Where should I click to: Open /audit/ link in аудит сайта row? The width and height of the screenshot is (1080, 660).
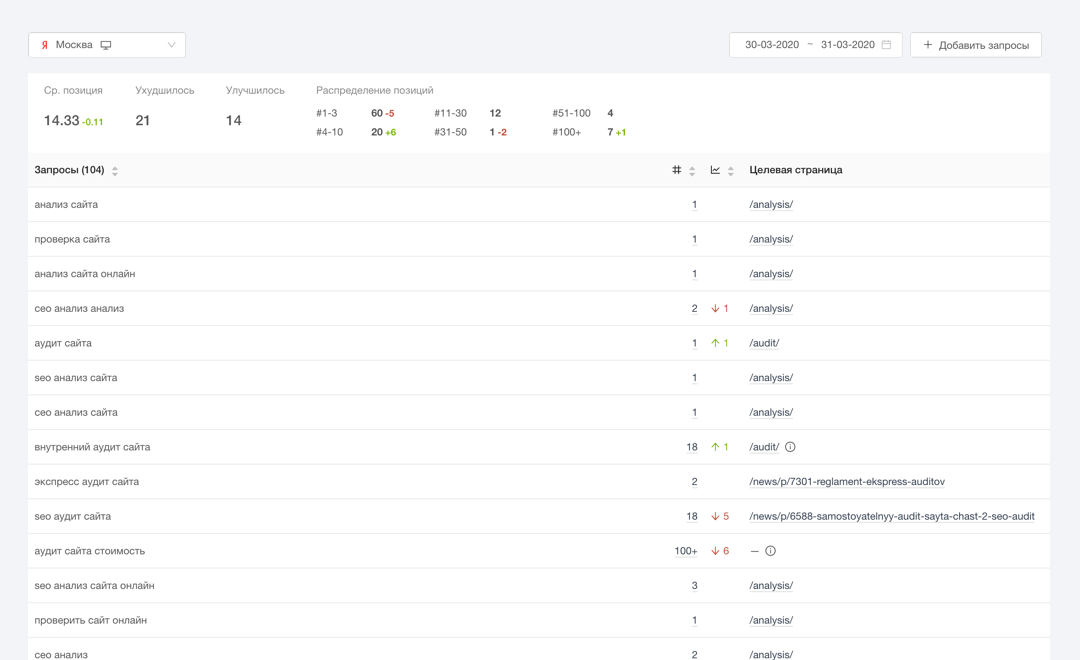pos(764,343)
